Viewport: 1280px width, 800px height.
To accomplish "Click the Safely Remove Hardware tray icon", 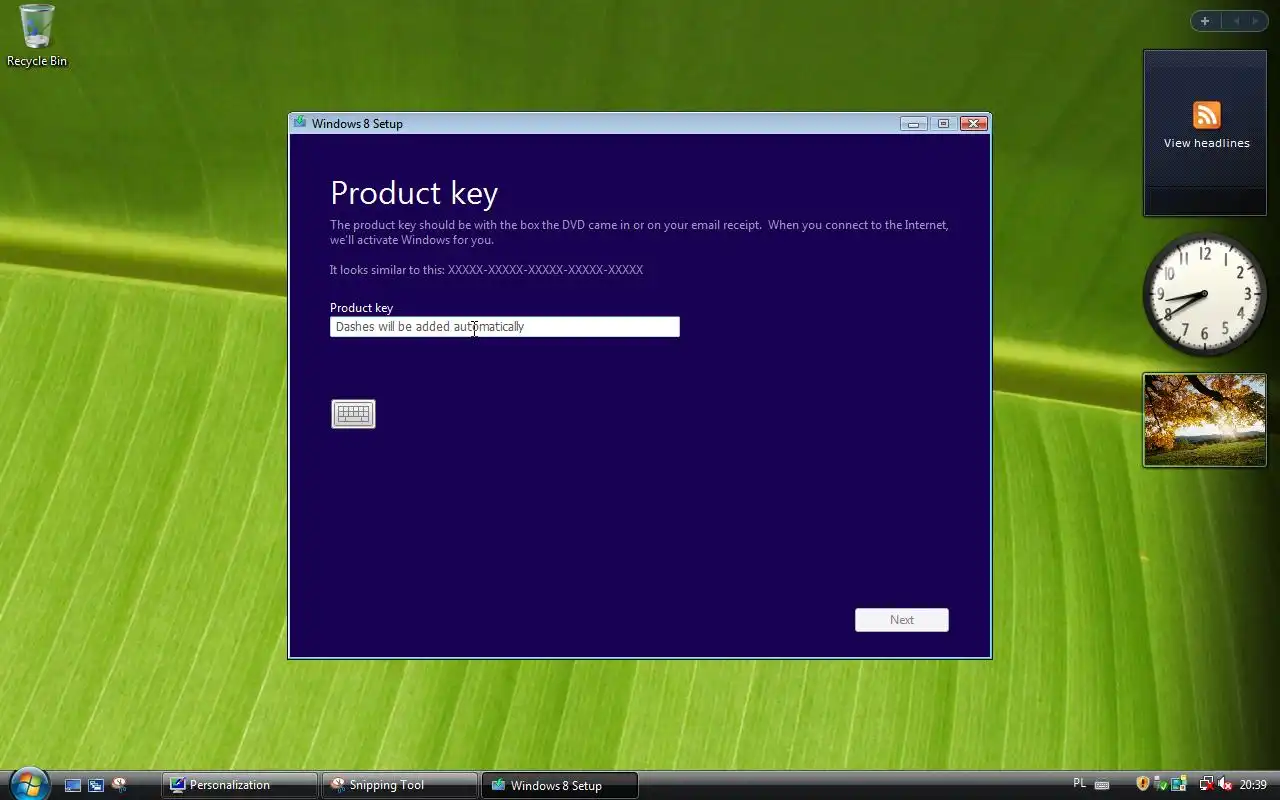I will click(1160, 784).
